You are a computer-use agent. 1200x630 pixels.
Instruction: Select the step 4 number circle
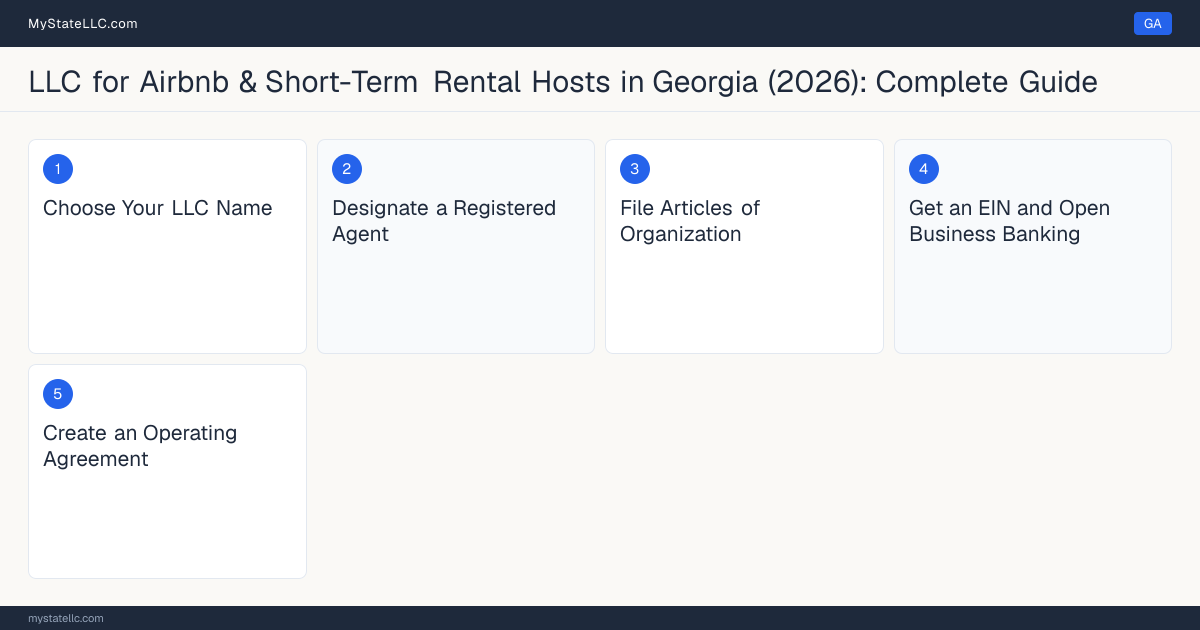pyautogui.click(x=924, y=169)
